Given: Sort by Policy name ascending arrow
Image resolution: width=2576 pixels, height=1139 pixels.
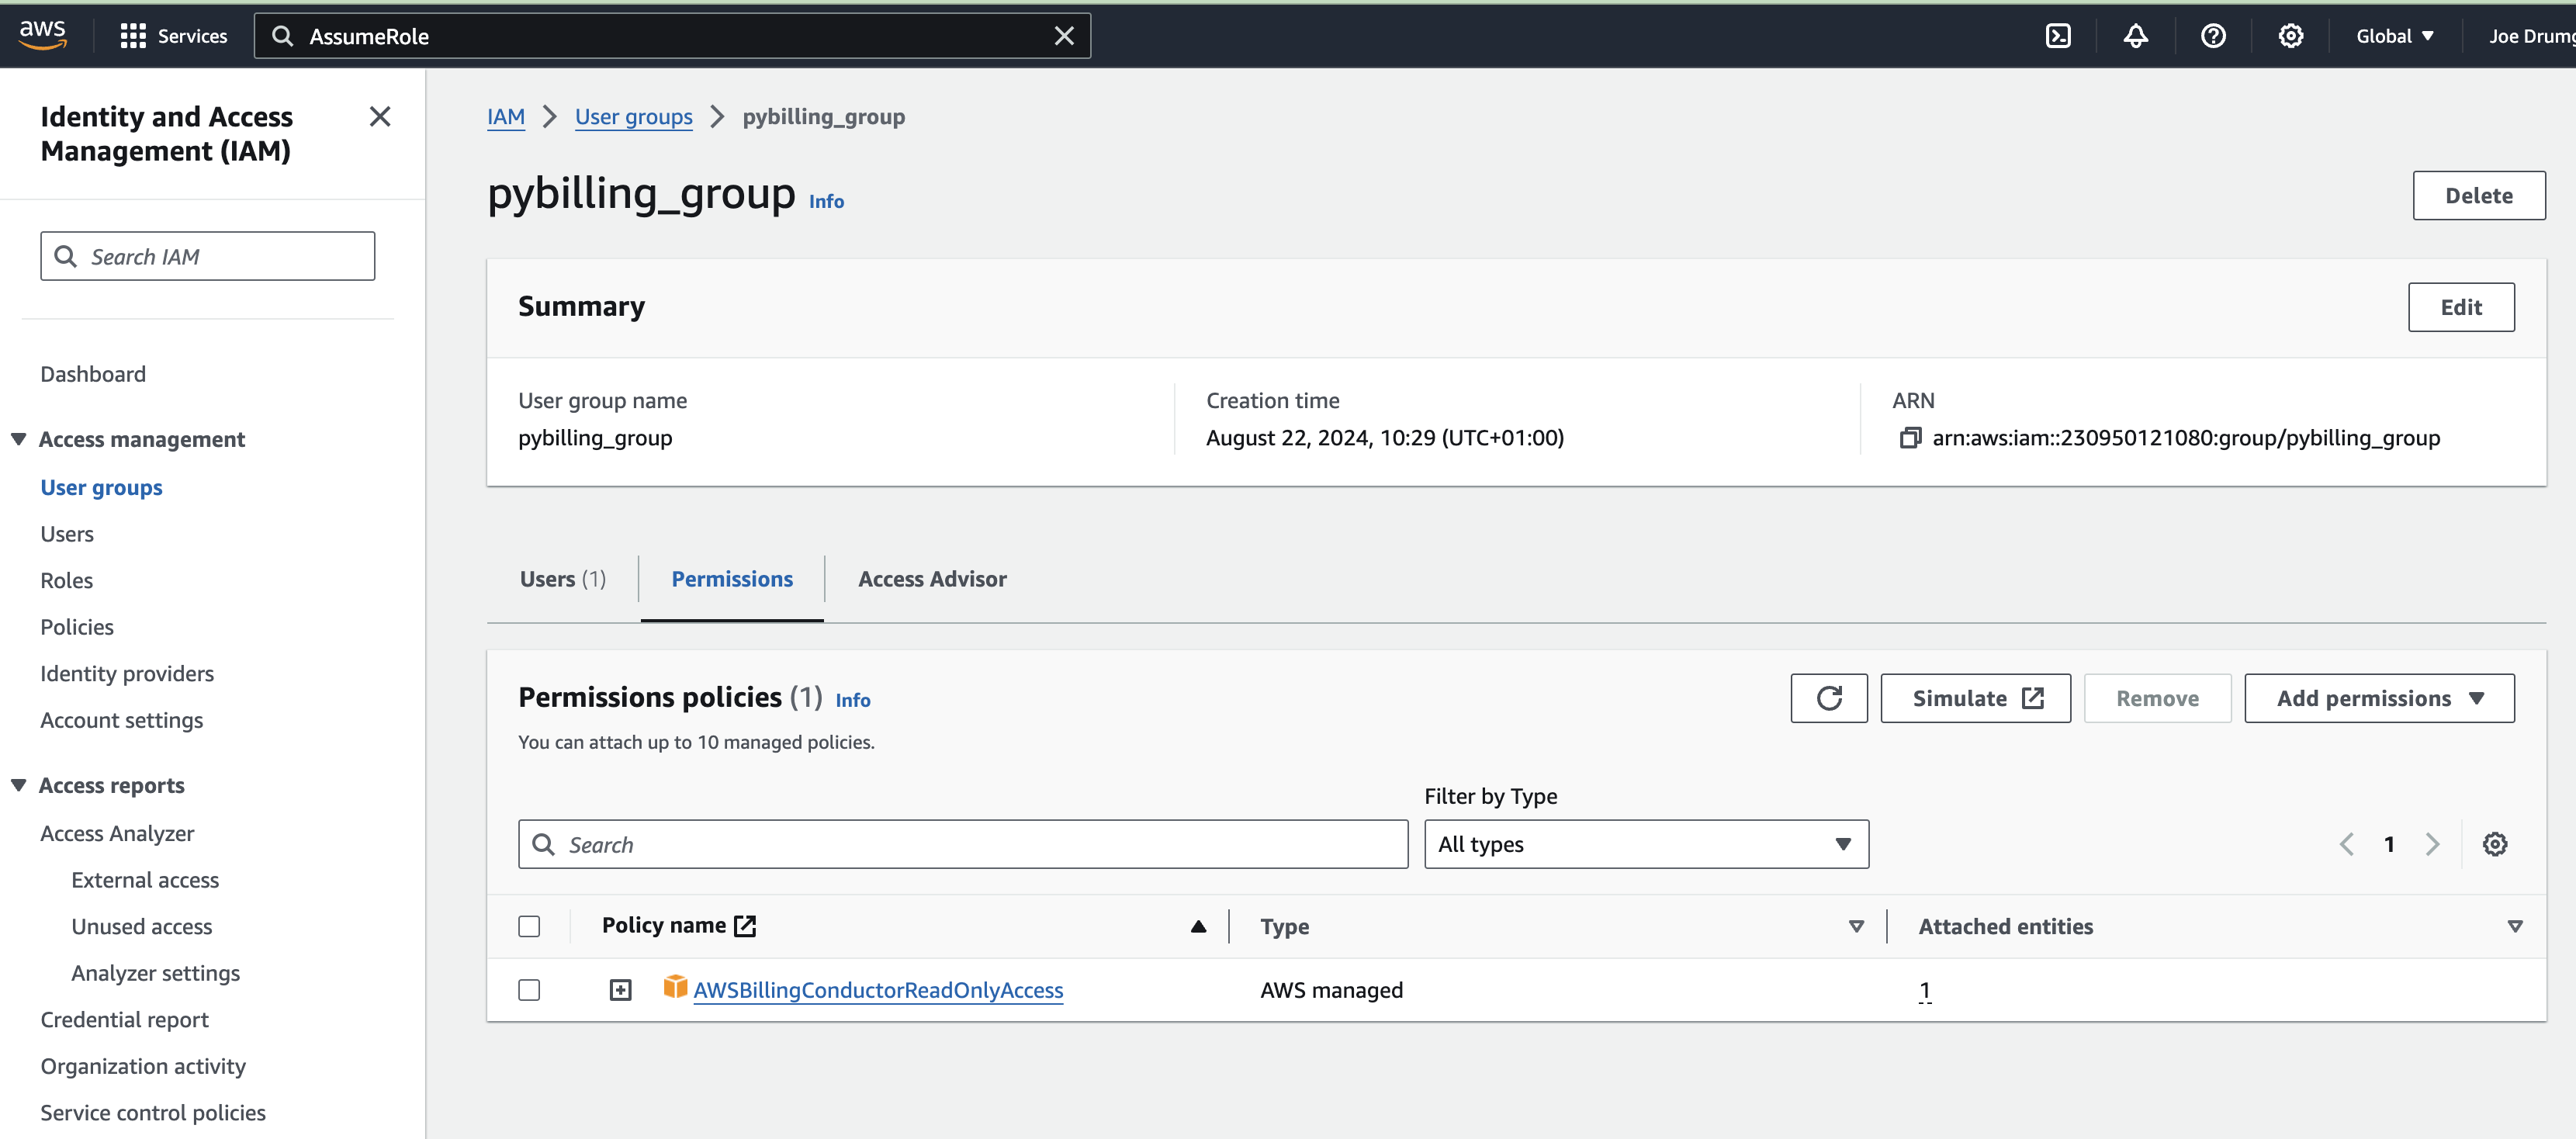Looking at the screenshot, I should click(x=1198, y=926).
